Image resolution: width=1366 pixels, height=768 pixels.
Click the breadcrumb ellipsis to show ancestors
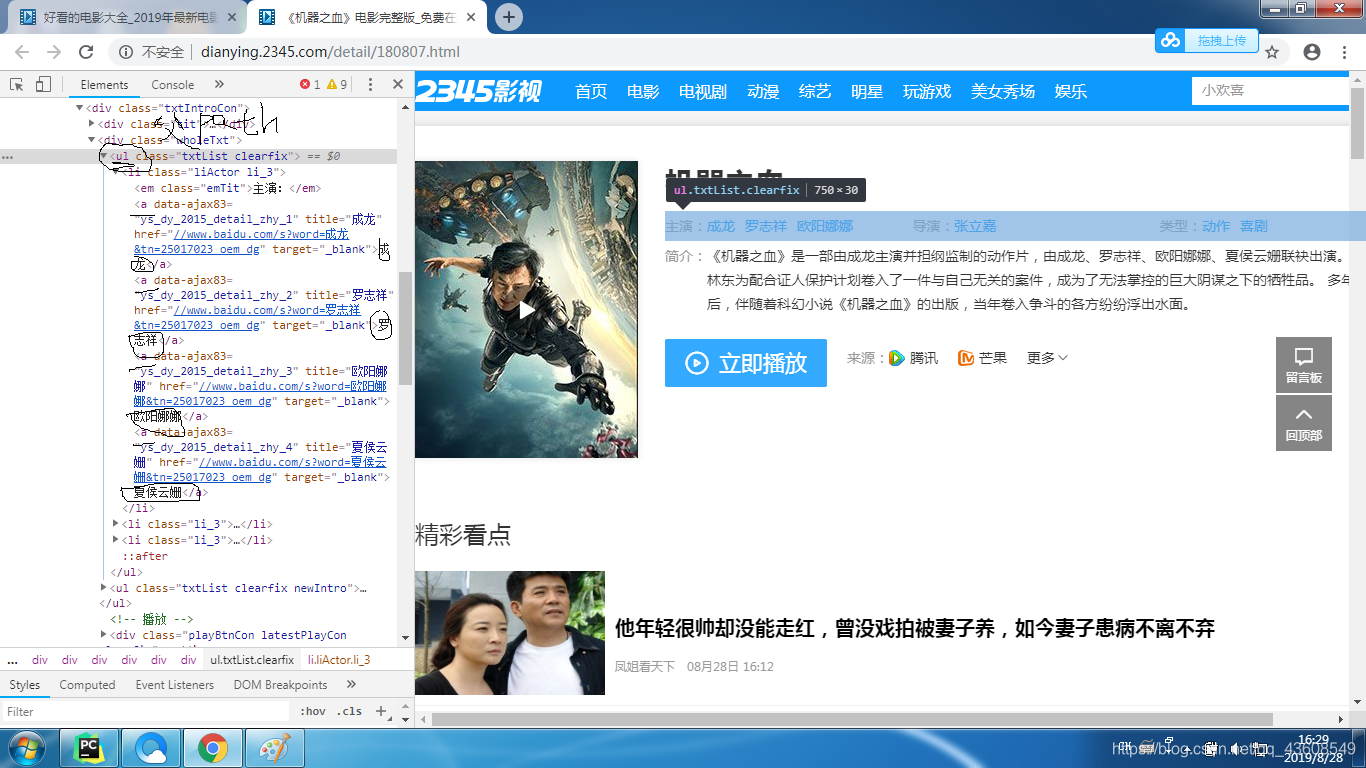click(12, 660)
